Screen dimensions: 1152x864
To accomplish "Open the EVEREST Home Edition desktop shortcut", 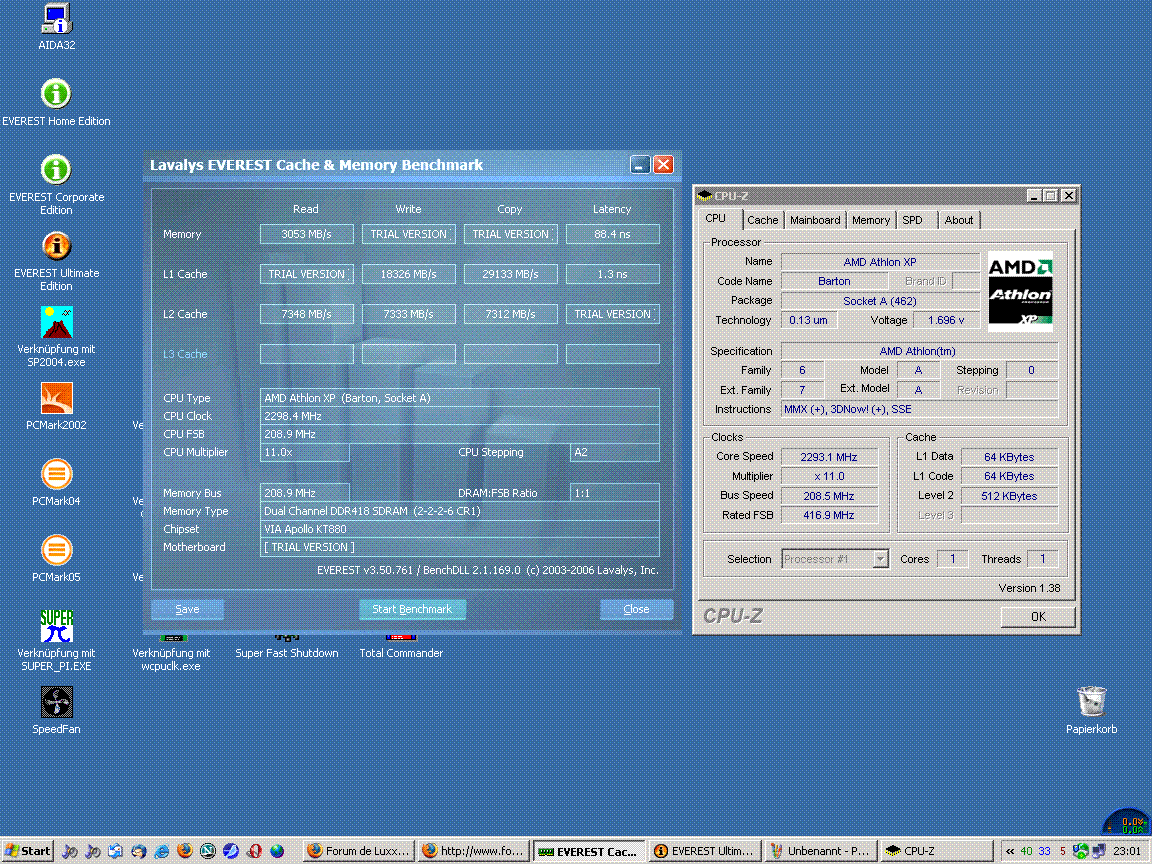I will point(56,95).
